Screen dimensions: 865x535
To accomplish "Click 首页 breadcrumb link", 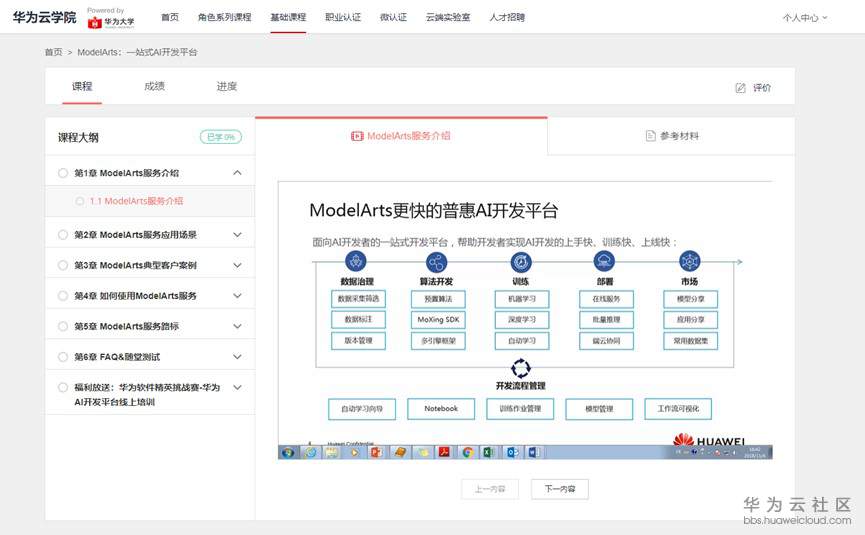I will [x=54, y=52].
